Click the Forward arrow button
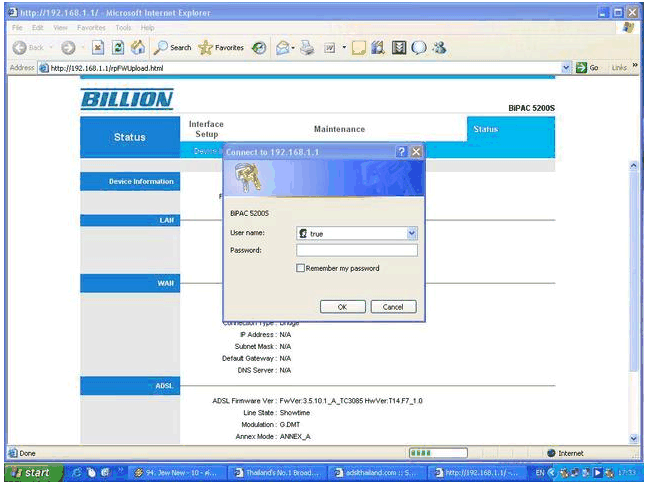This screenshot has width=649, height=486. point(68,48)
